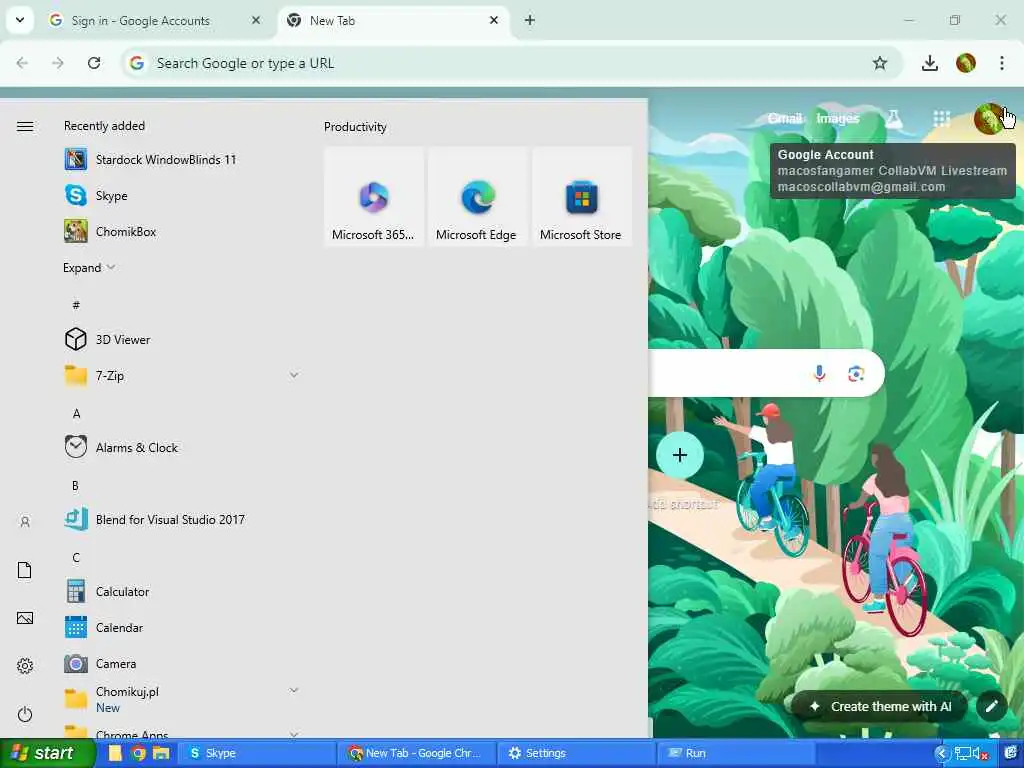Open the Calendar app
The image size is (1024, 768).
104,628
